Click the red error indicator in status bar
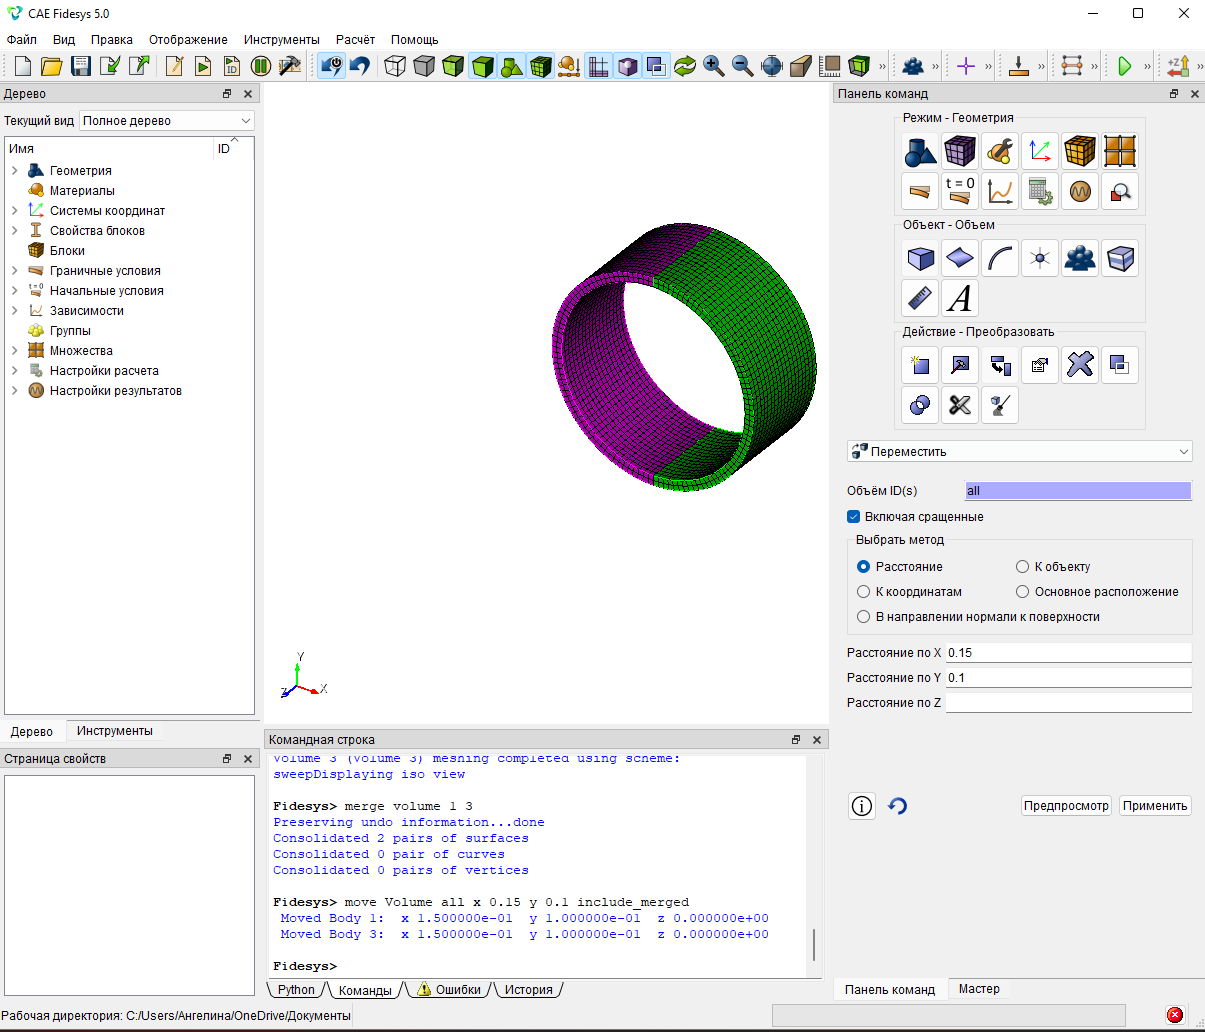Image resolution: width=1205 pixels, height=1032 pixels. (x=1175, y=1015)
